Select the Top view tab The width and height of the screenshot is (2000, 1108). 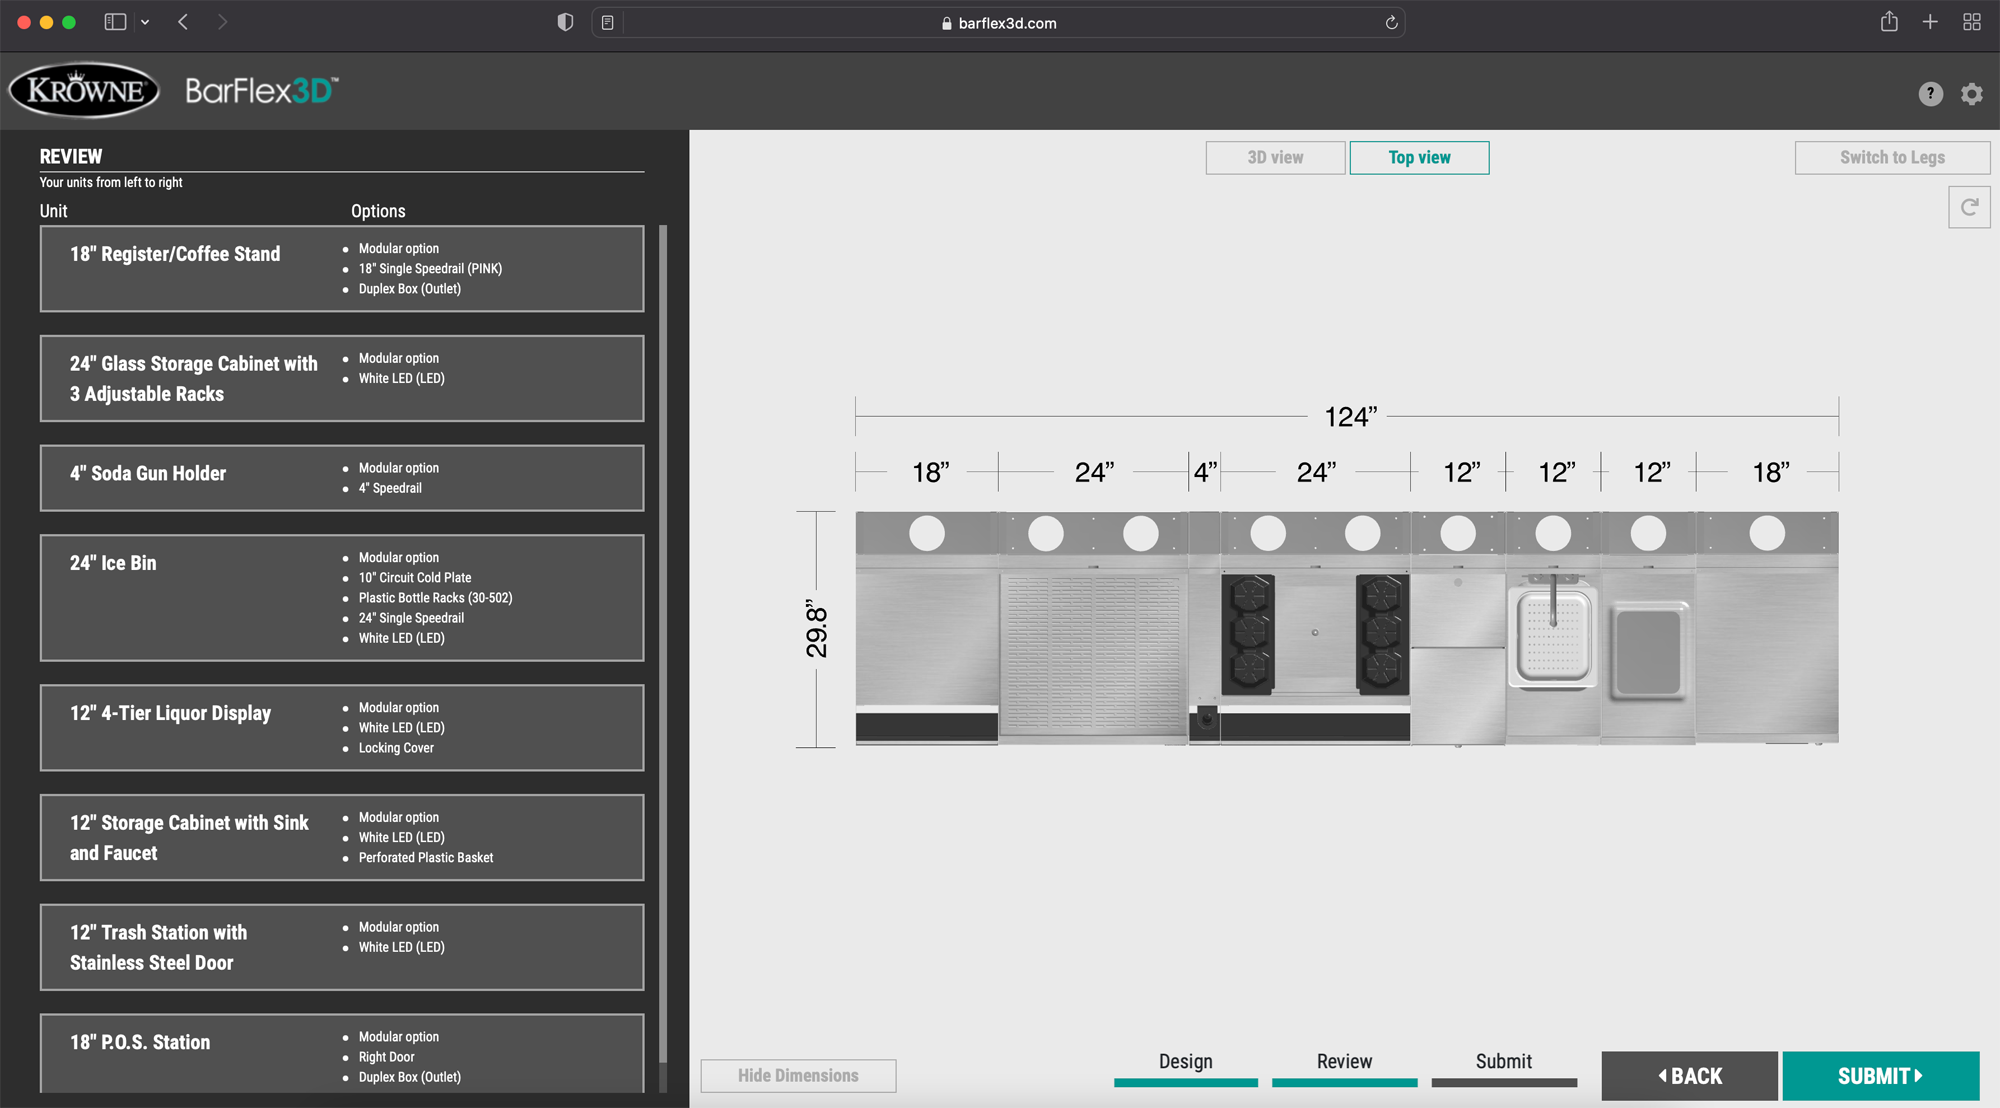point(1418,157)
